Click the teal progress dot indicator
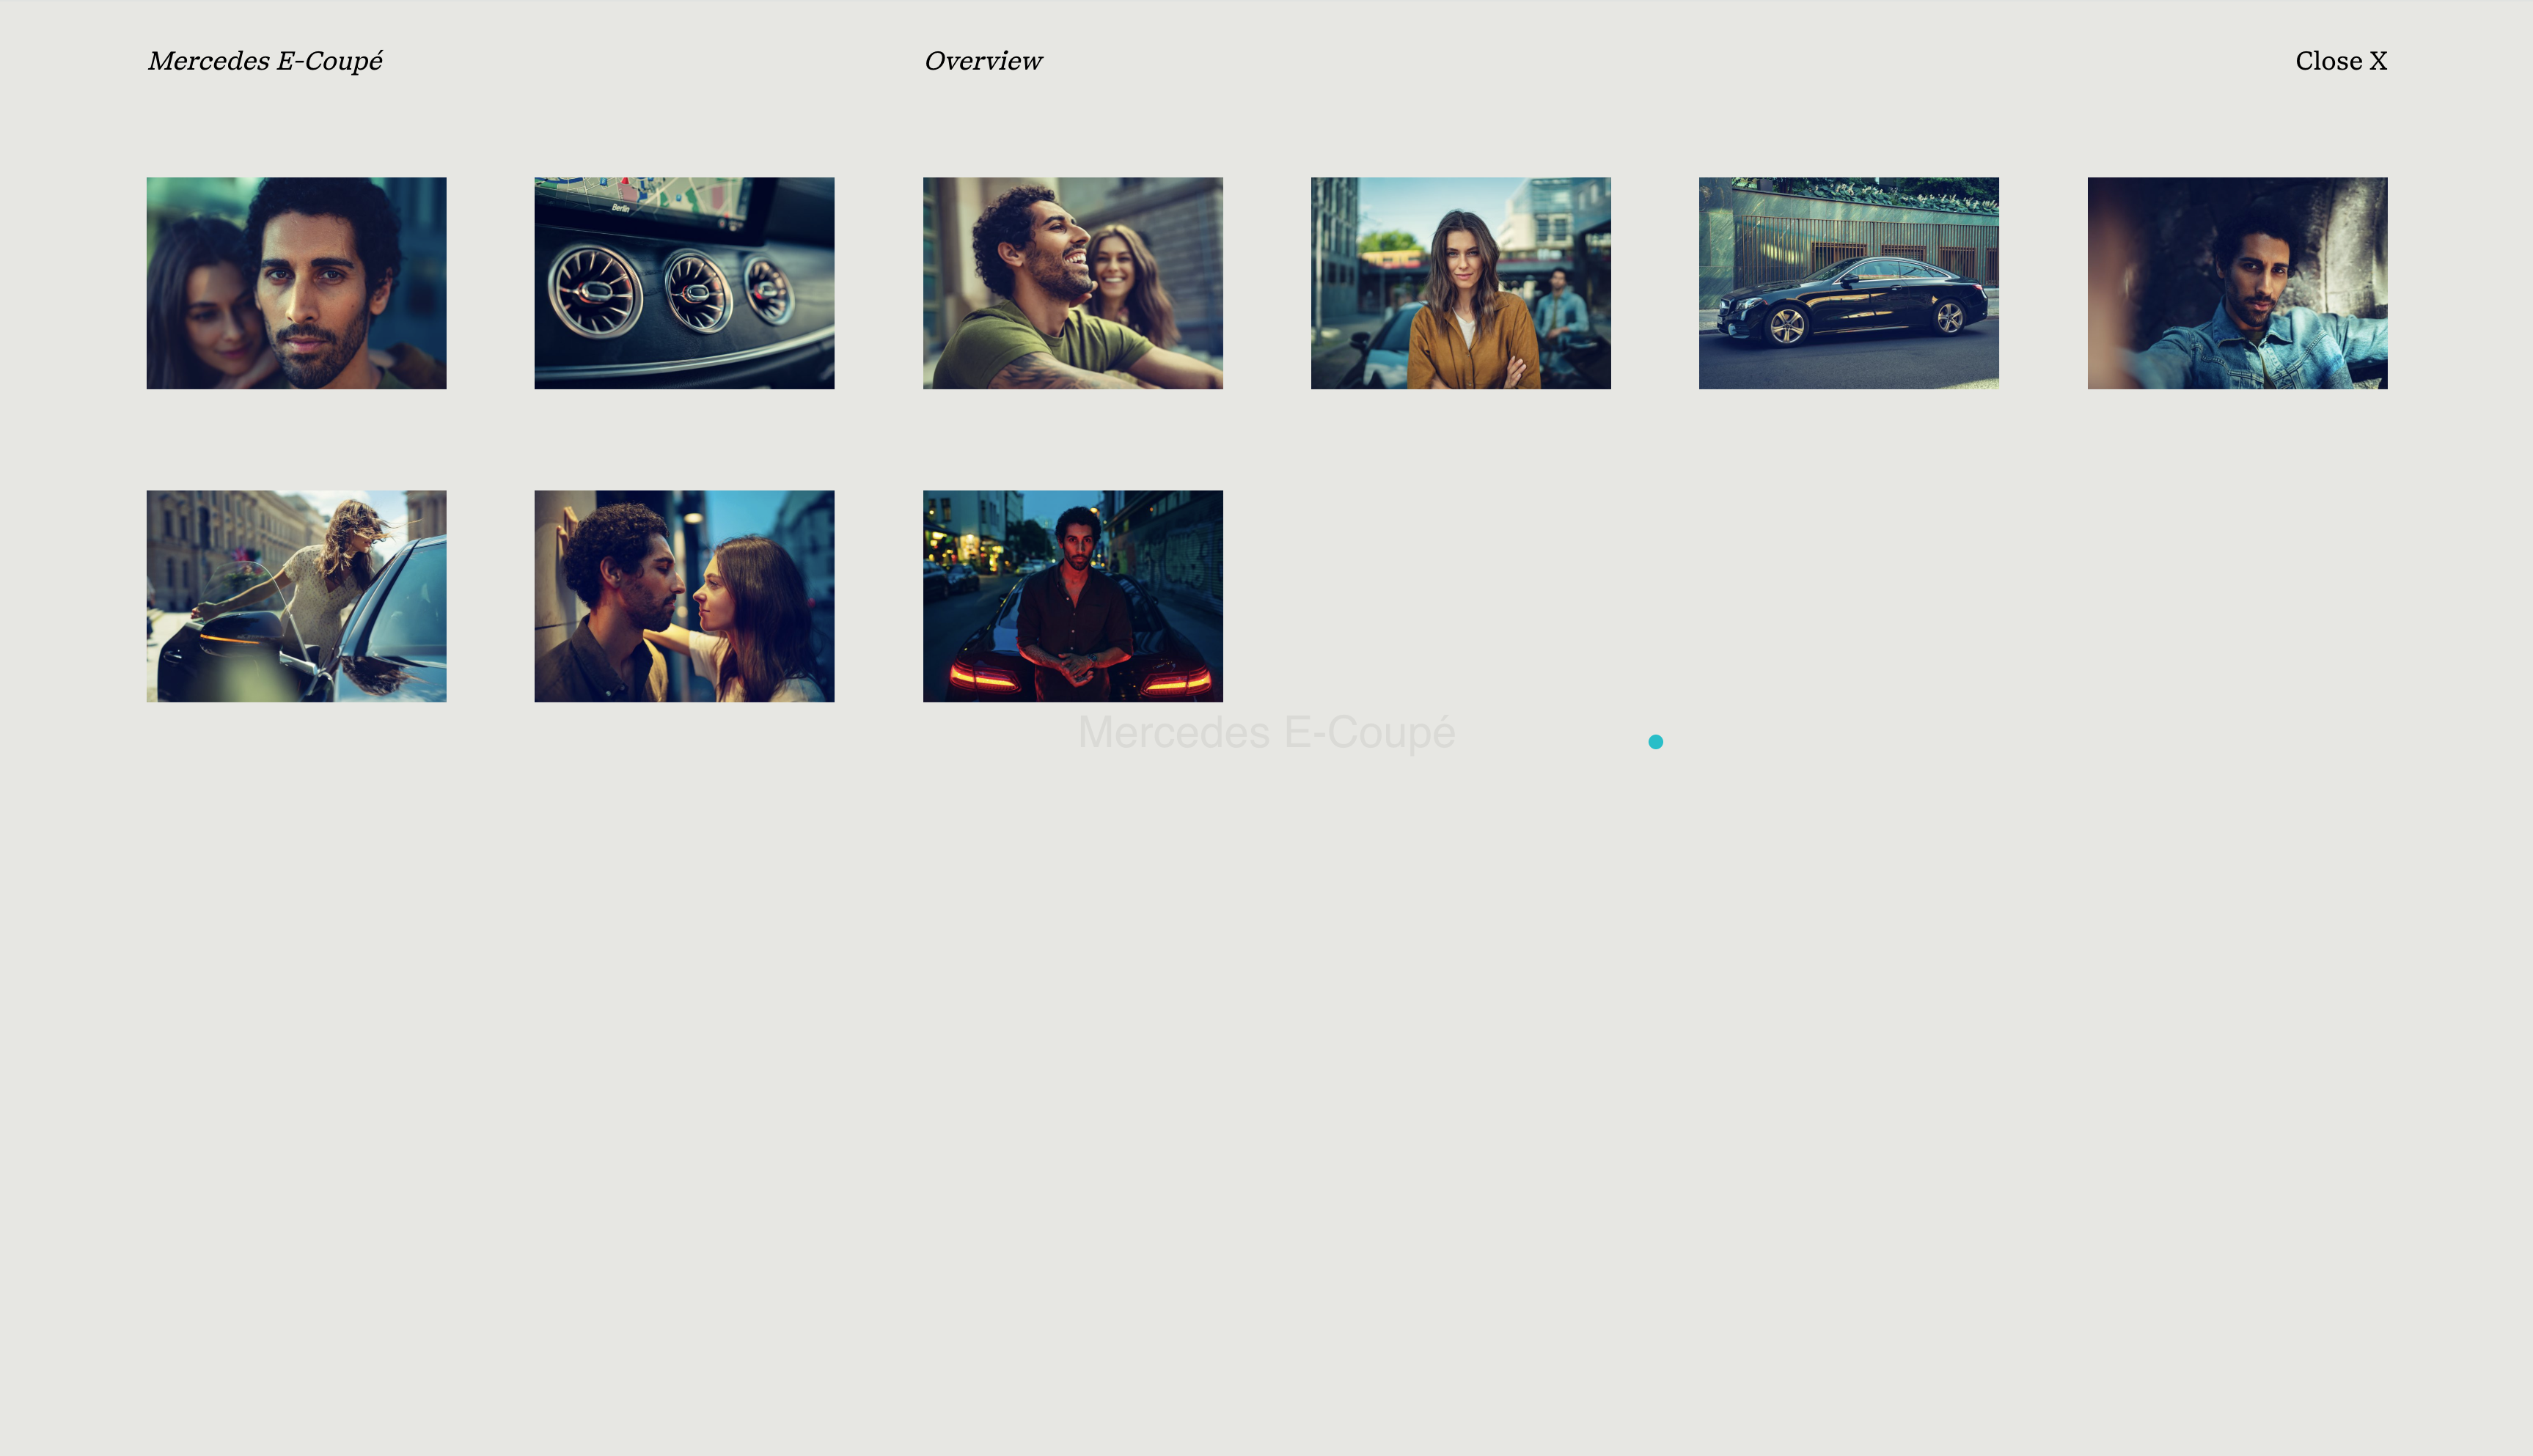Screen dimensions: 2533x1456 [x=1656, y=741]
